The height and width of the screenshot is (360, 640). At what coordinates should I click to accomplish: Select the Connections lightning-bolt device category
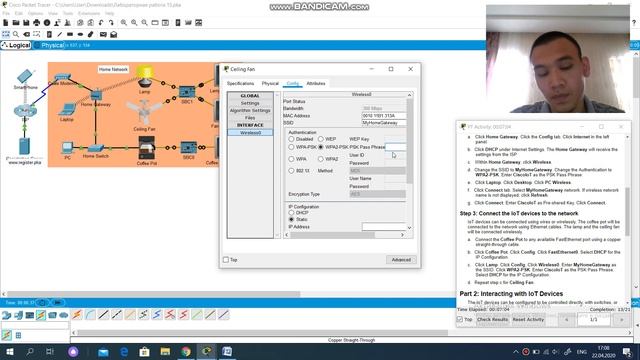click(x=41, y=315)
